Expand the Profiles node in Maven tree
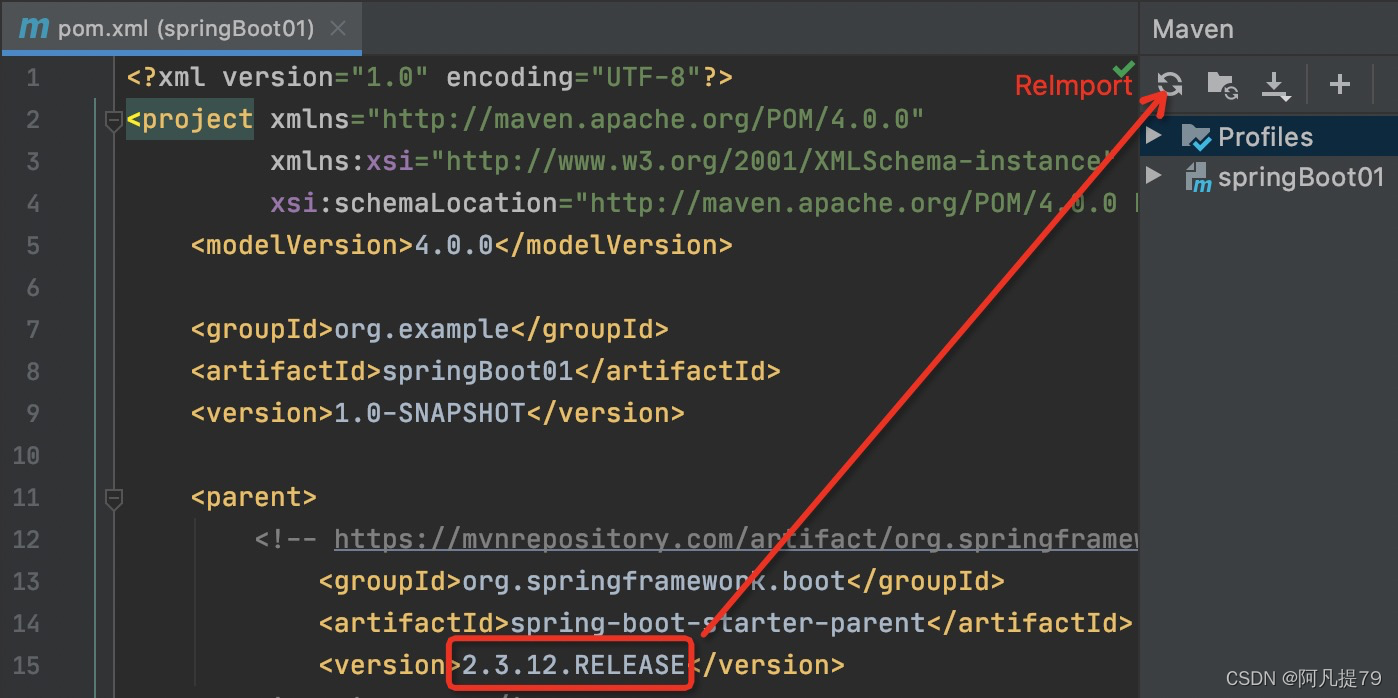The height and width of the screenshot is (698, 1398). tap(1154, 135)
